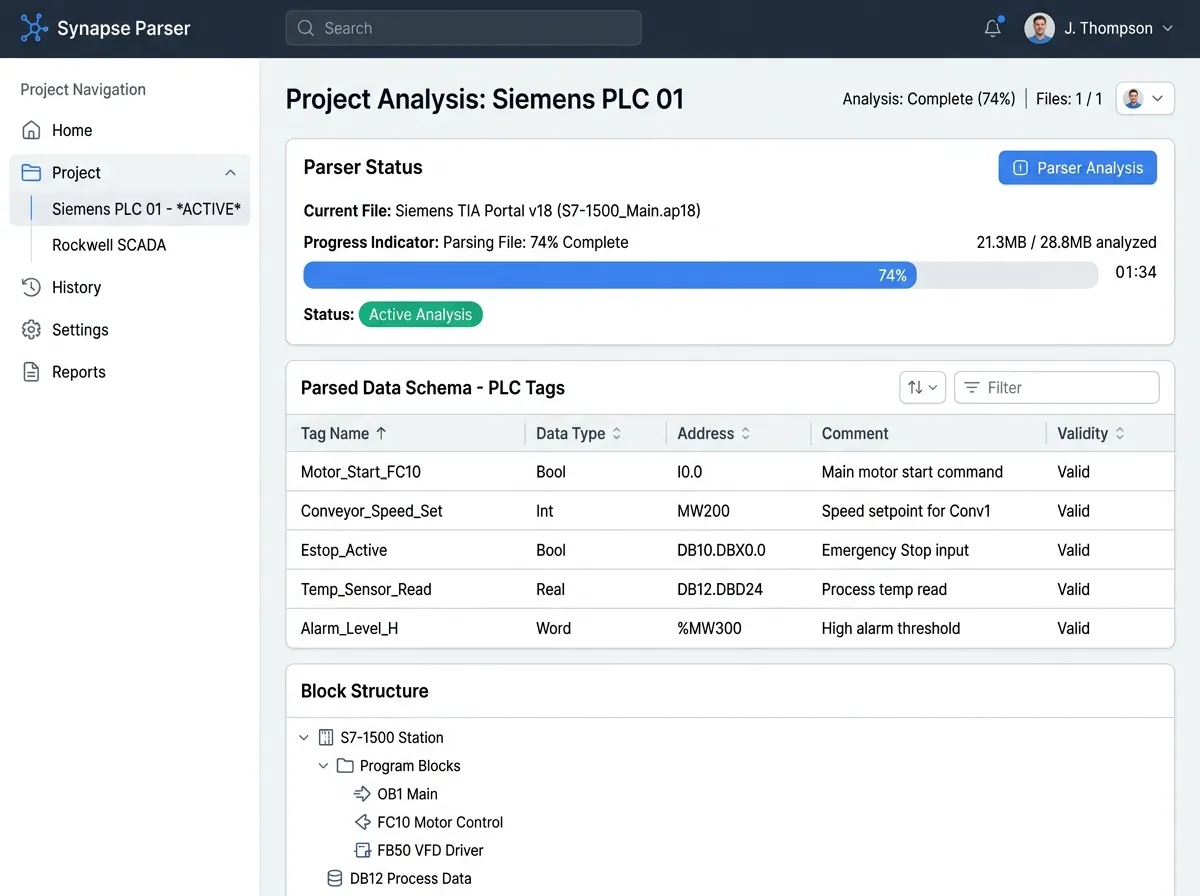The height and width of the screenshot is (896, 1200).
Task: Click the History clock icon
Action: point(31,287)
